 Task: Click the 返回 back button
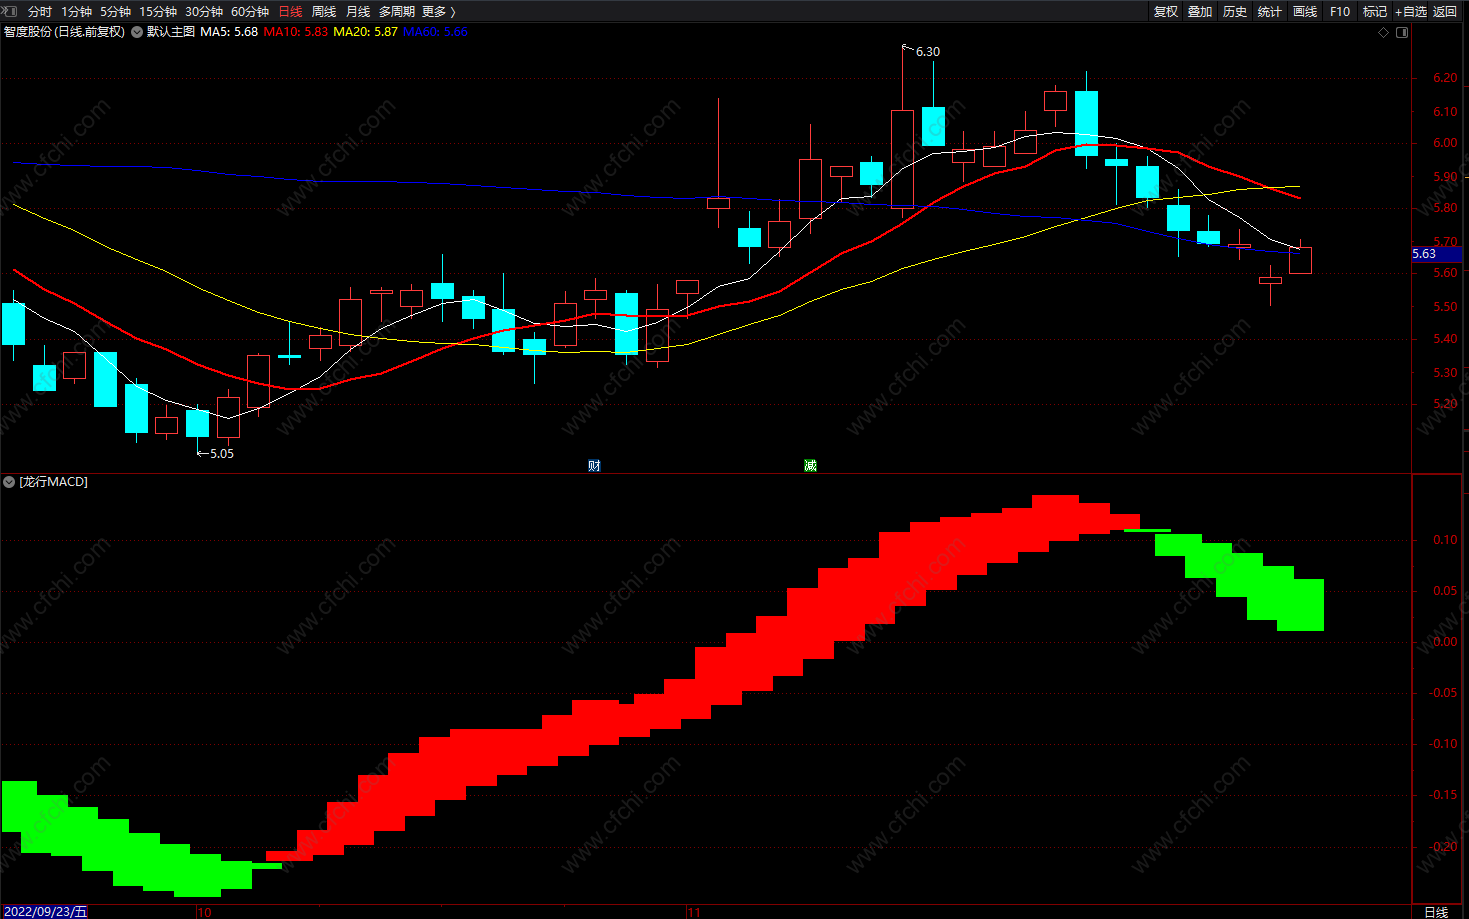coord(1445,11)
